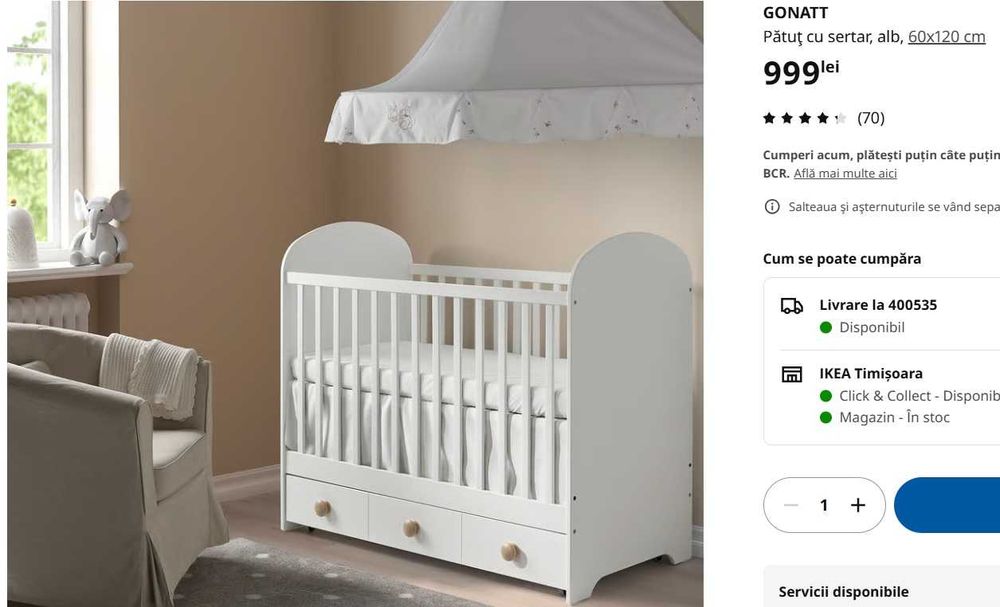Viewport: 1000px width, 607px height.
Task: Open the 60x120 cm size link
Action: tap(946, 36)
